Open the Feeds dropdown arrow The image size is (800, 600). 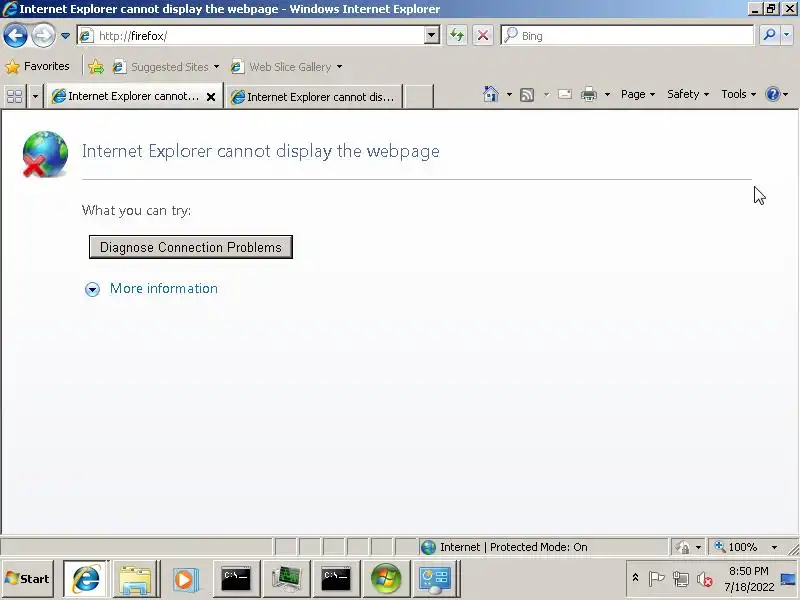pos(546,94)
